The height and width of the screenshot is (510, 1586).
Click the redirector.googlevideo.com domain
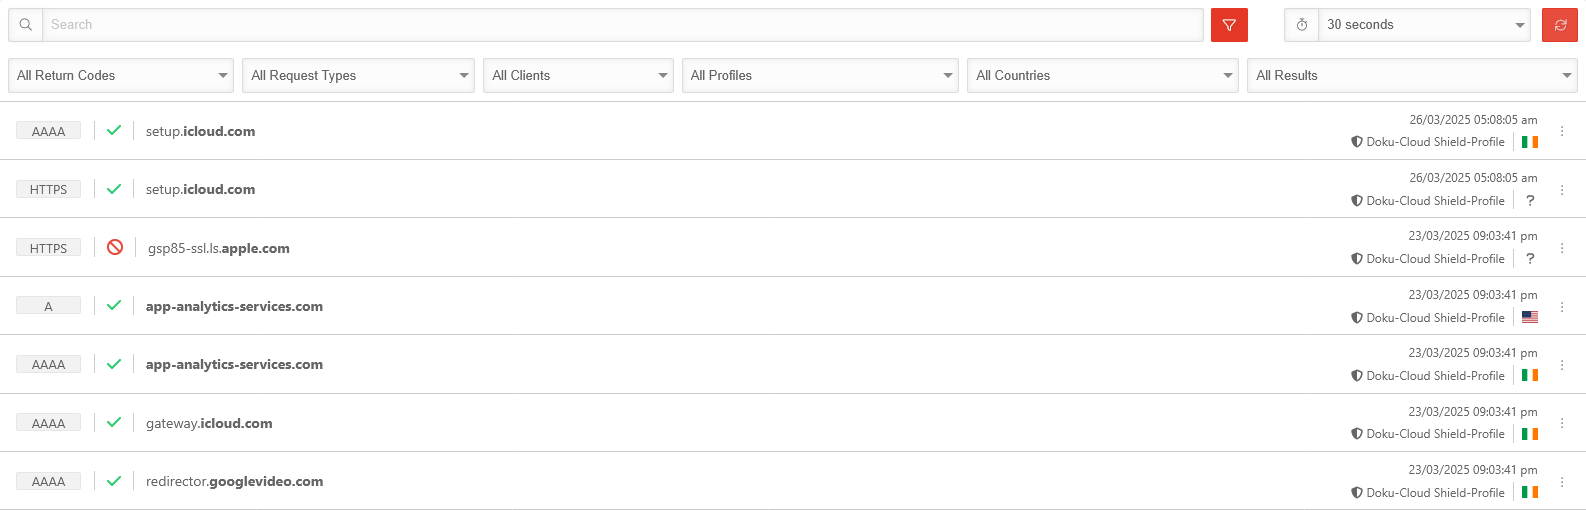coord(234,481)
